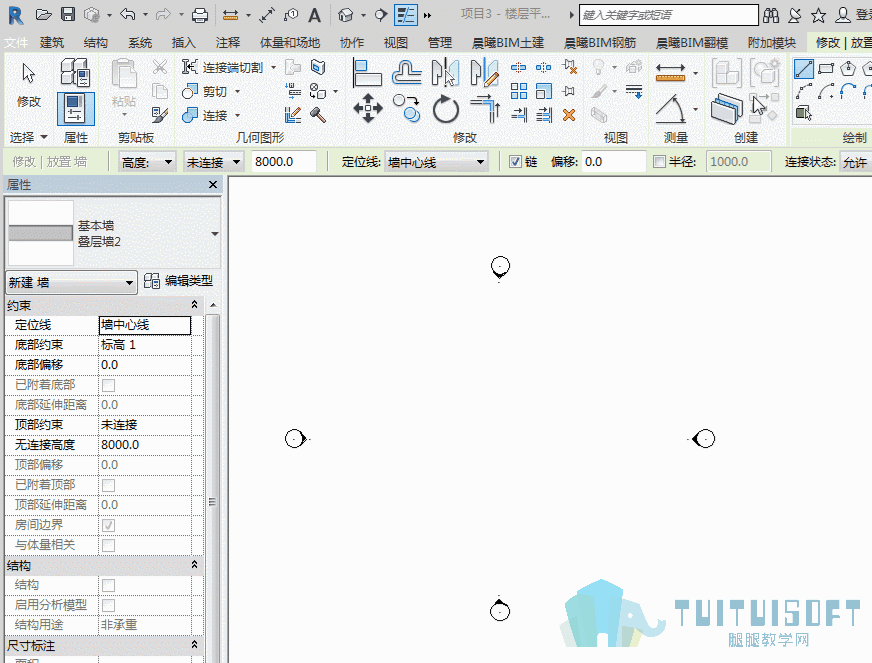Switch to the 注释 ribbon tab

pyautogui.click(x=228, y=42)
